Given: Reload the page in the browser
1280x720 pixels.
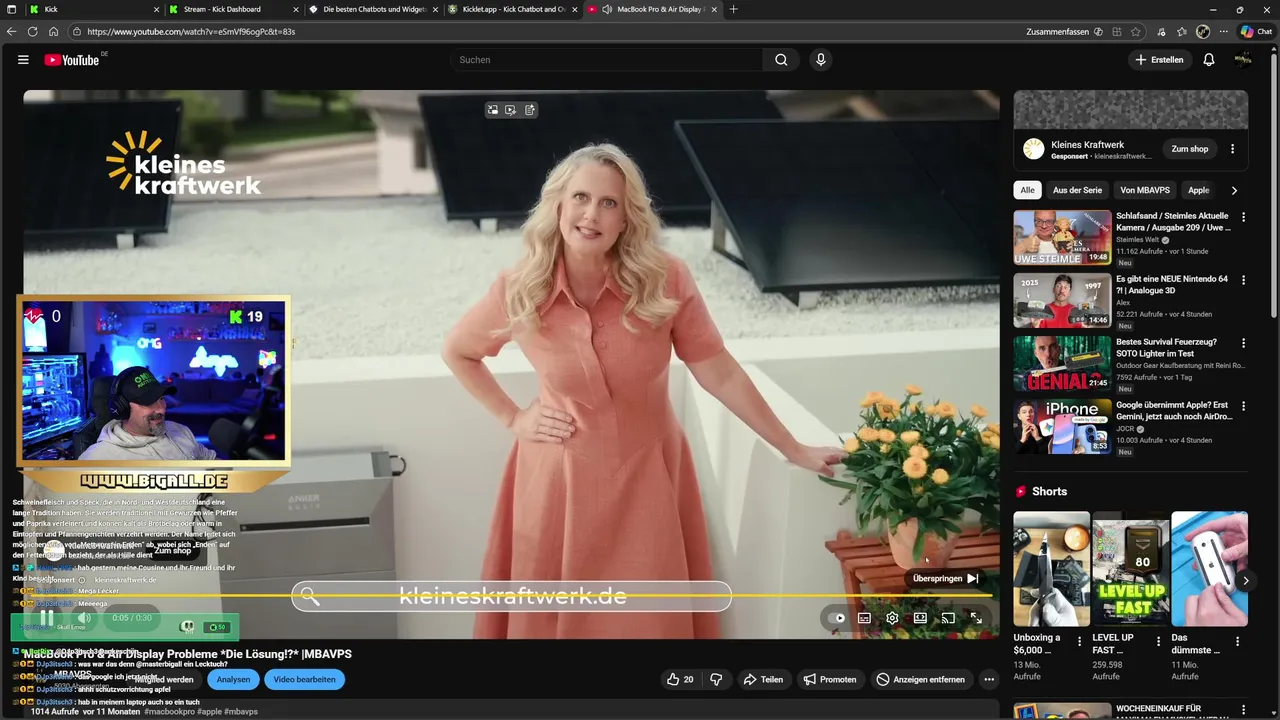Looking at the screenshot, I should click(32, 31).
